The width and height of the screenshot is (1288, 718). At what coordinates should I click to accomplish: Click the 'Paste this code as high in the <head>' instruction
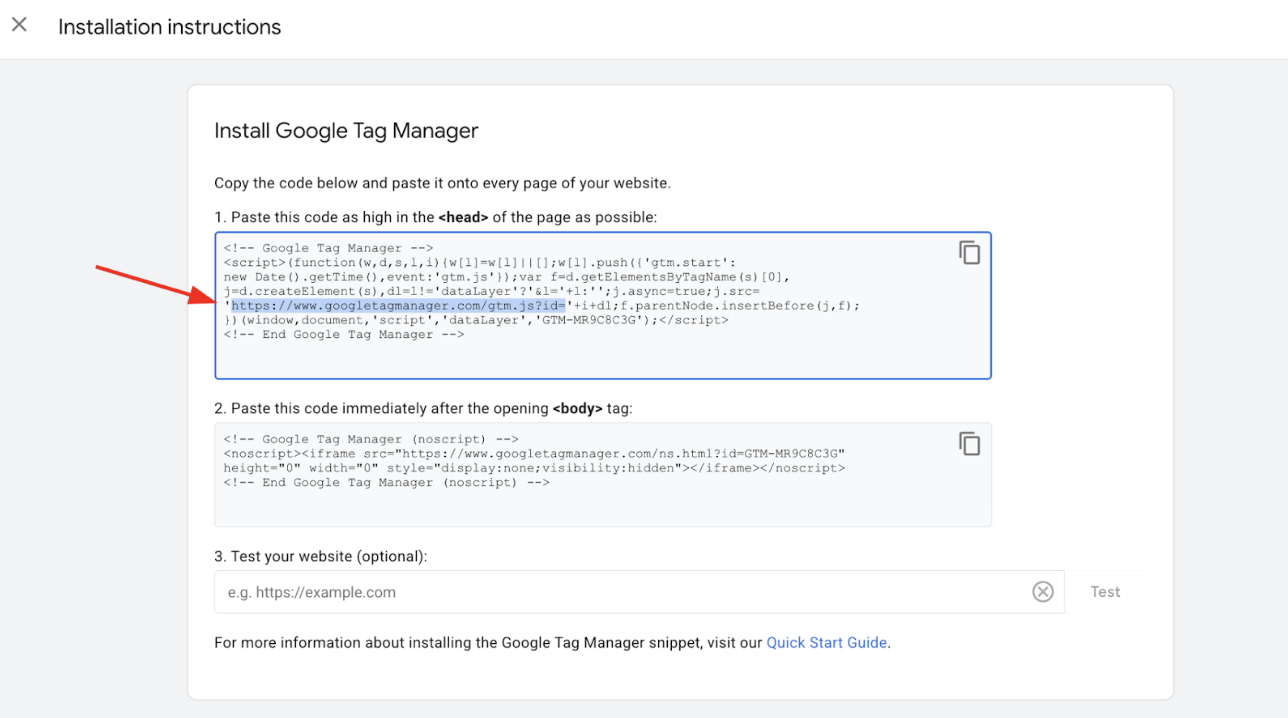(436, 217)
